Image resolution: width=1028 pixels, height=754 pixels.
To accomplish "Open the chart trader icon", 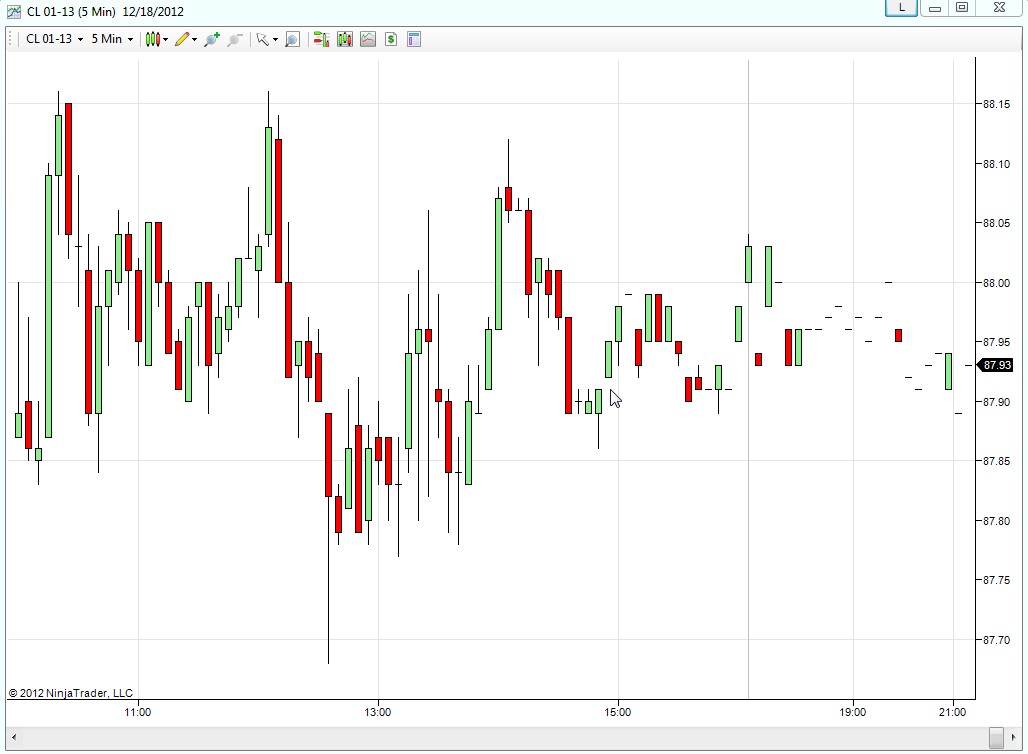I will [x=321, y=39].
